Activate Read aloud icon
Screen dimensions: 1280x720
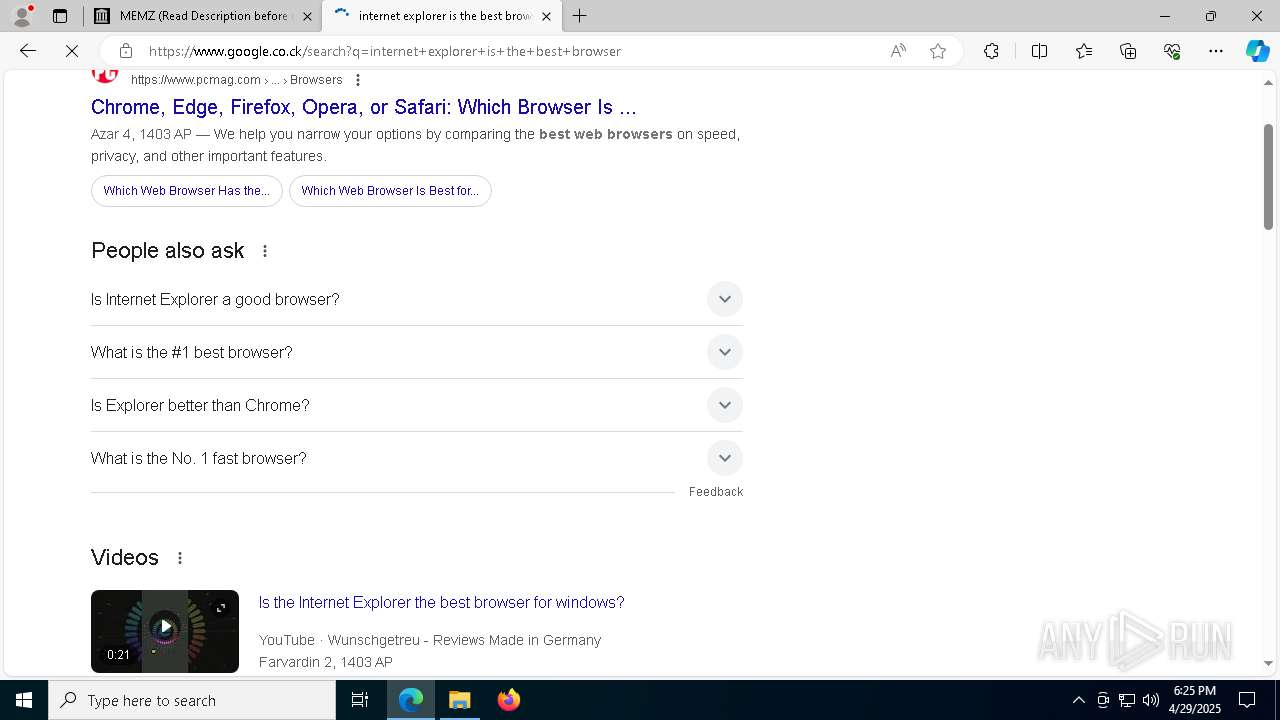[898, 51]
